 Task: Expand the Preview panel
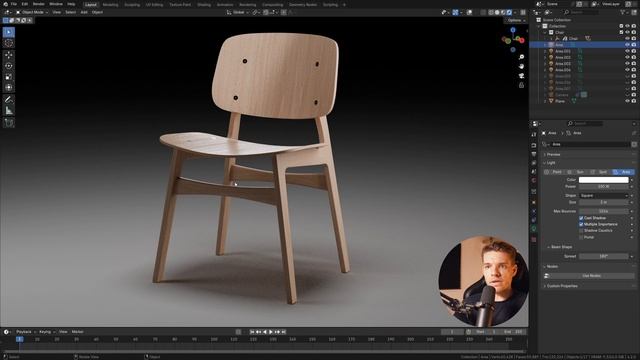pyautogui.click(x=553, y=154)
